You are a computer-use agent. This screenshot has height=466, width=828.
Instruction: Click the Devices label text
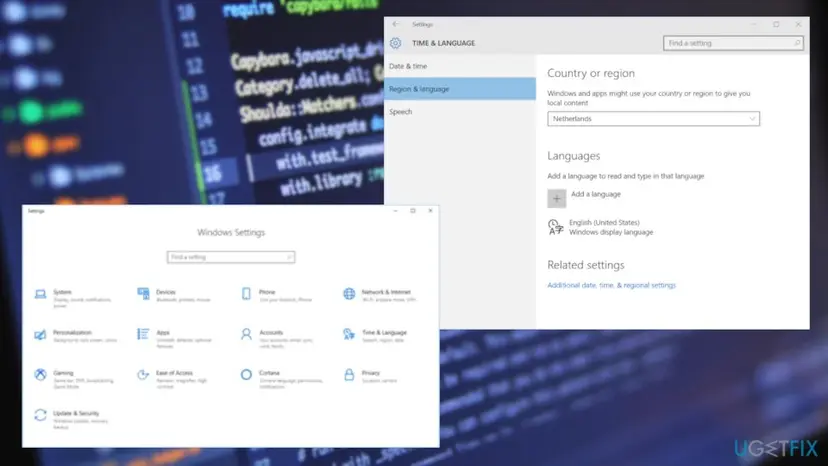coord(166,292)
